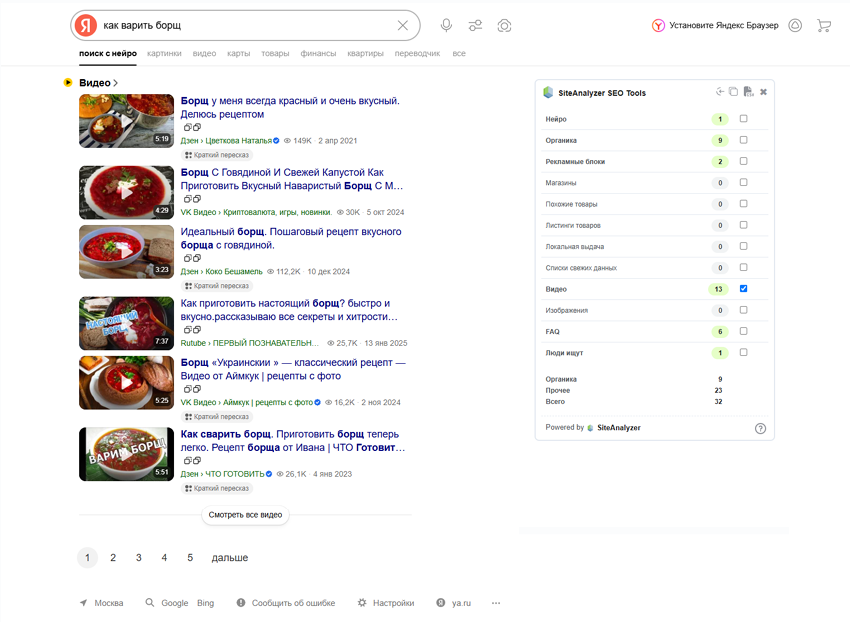Clear the search query with X icon

pos(403,25)
